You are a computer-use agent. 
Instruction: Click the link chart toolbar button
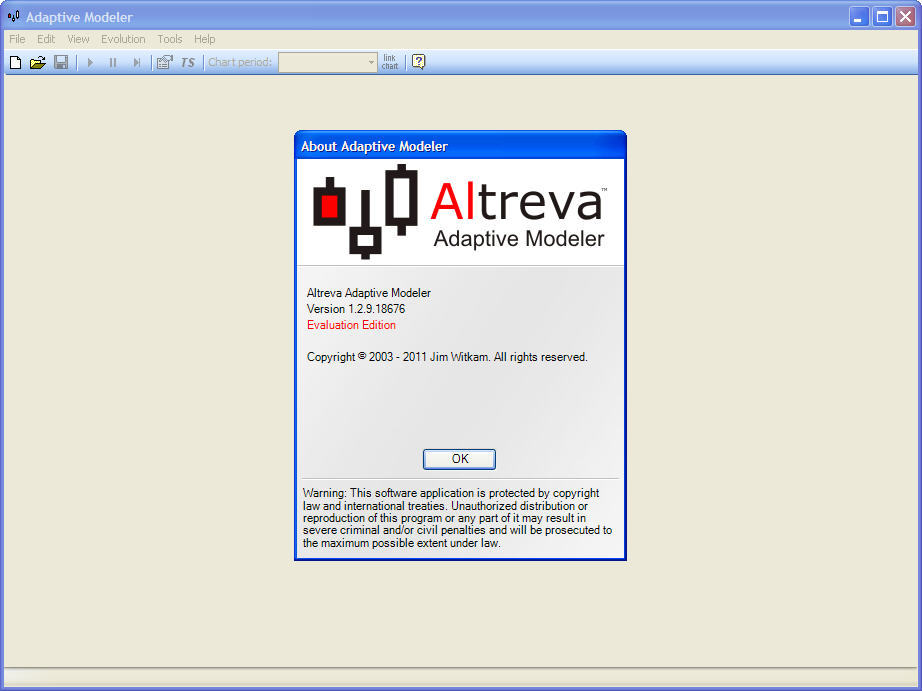pos(389,62)
